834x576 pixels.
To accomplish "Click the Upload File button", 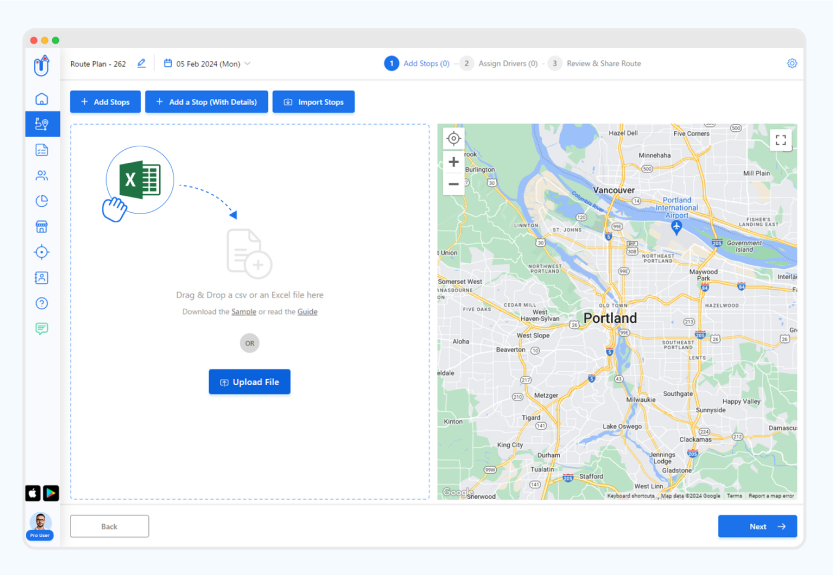I will coord(249,382).
